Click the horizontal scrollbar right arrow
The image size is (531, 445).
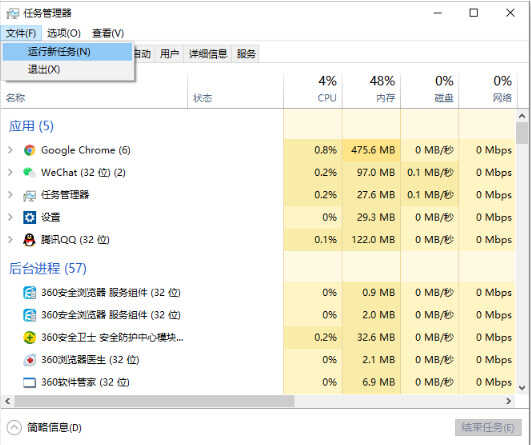point(508,401)
